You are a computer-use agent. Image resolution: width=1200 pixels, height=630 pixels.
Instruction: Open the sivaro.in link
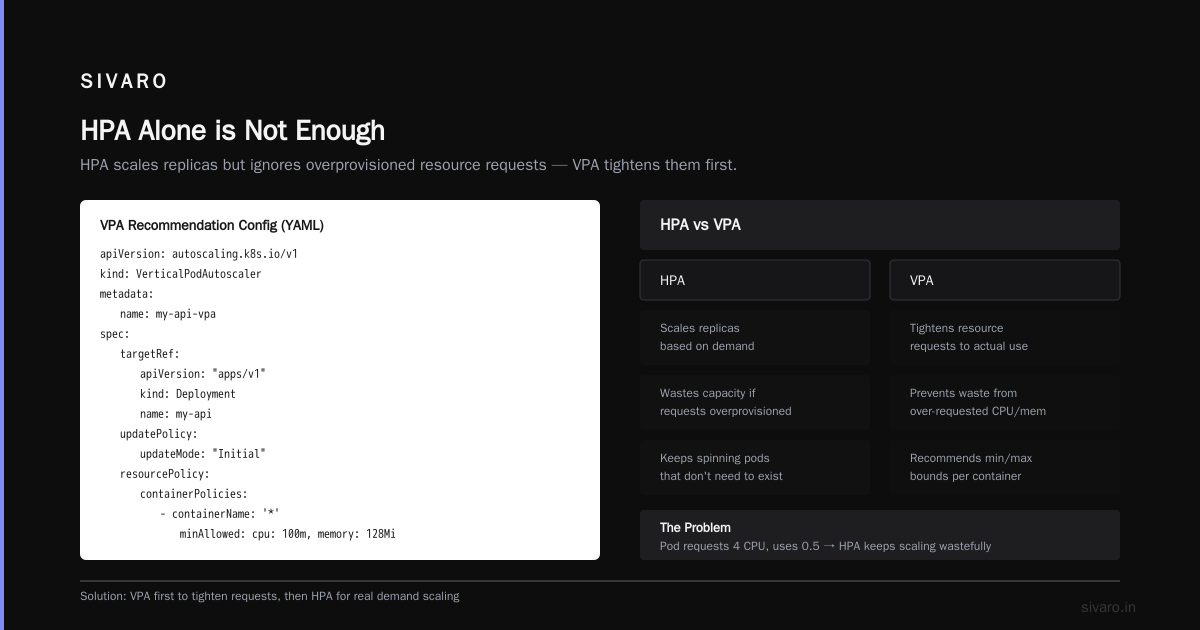(x=1108, y=607)
